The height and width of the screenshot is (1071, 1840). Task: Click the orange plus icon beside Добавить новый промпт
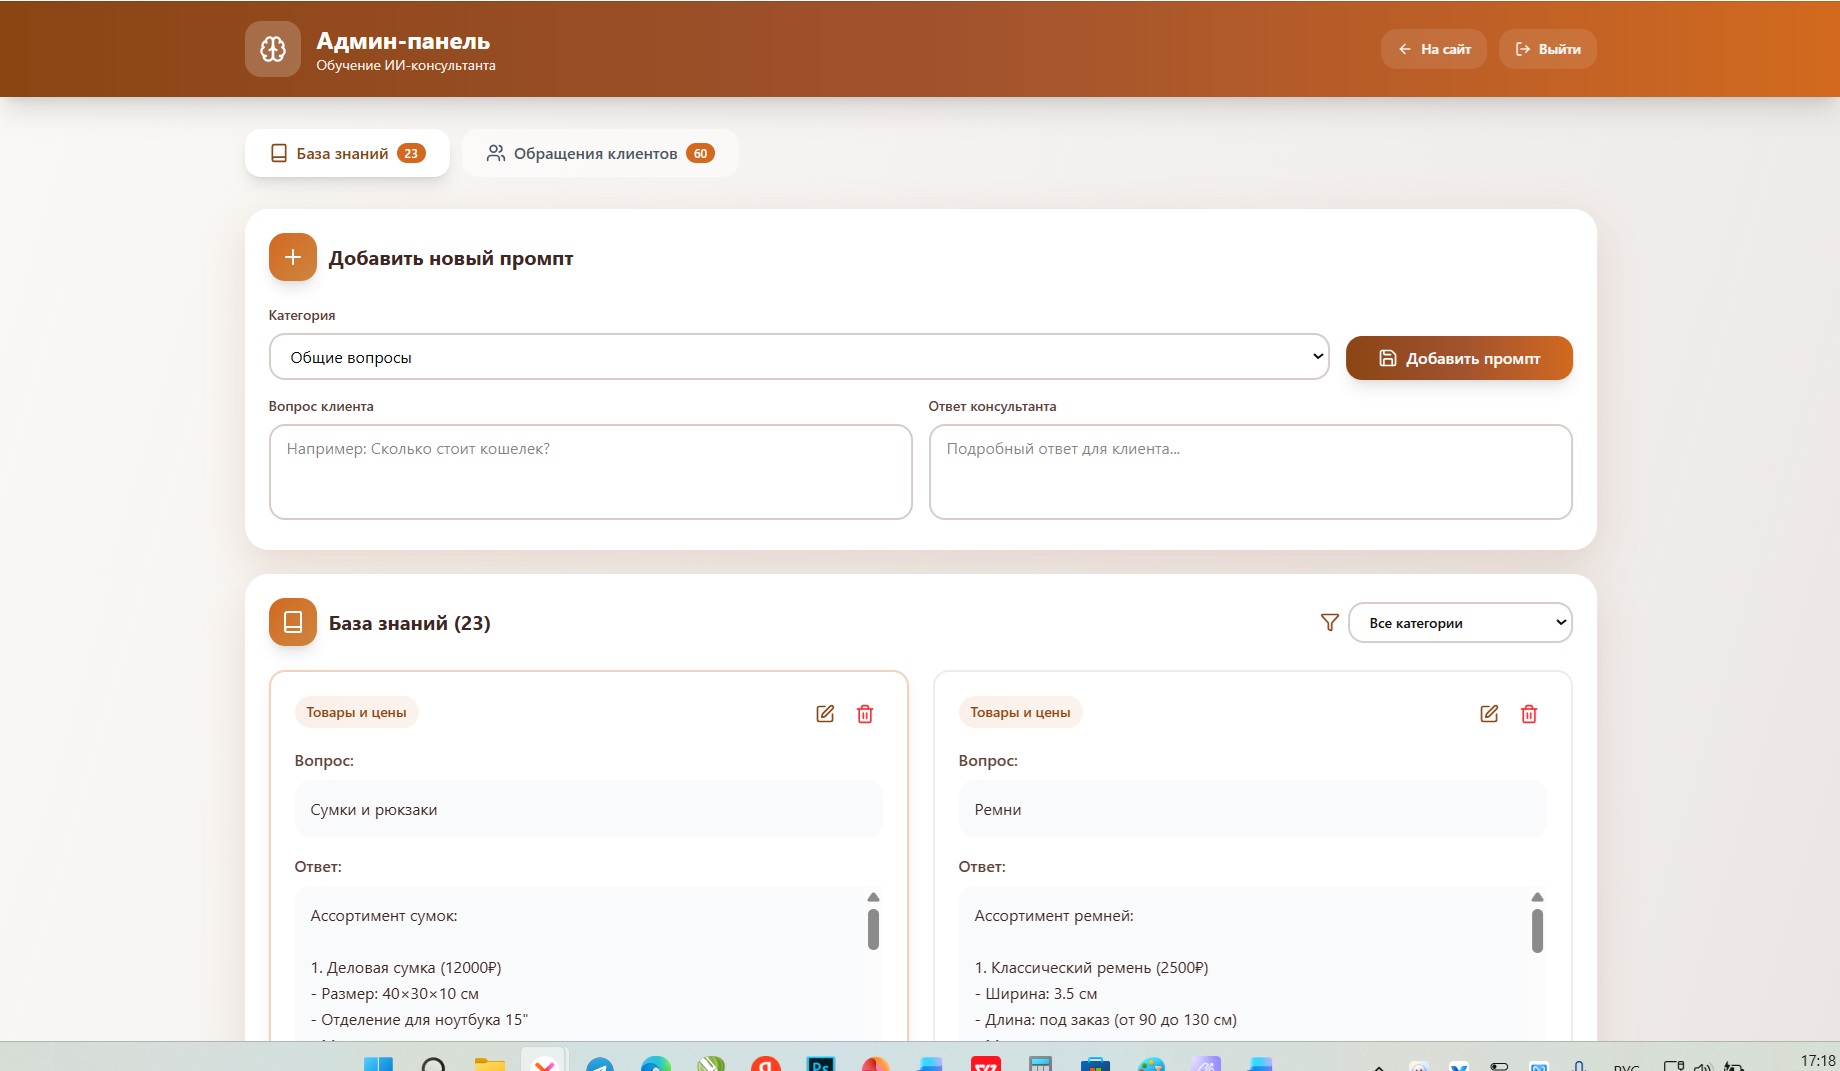coord(293,257)
